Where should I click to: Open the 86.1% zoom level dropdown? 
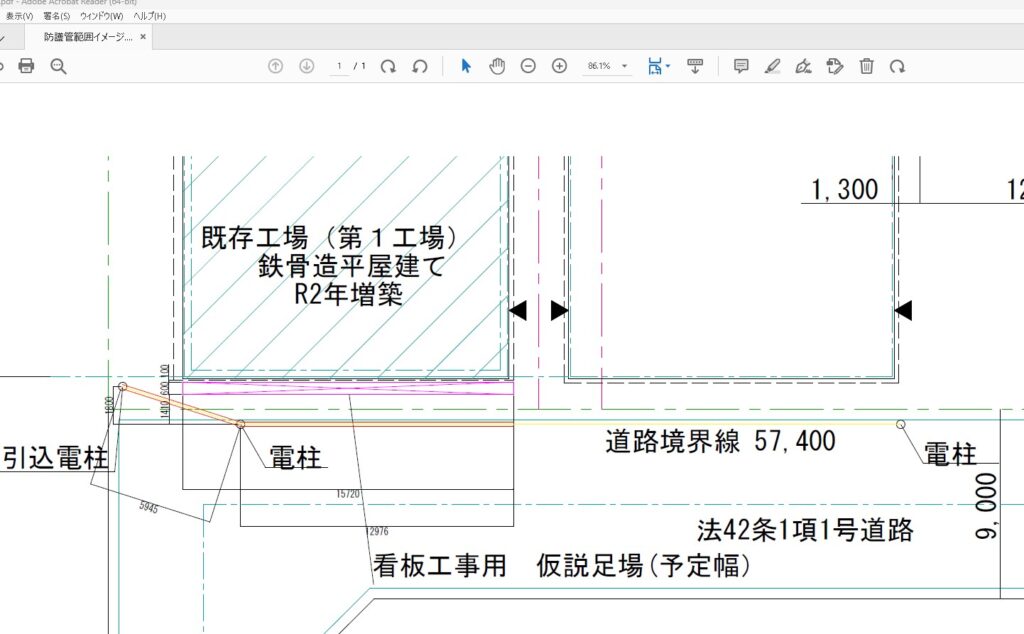tap(608, 66)
